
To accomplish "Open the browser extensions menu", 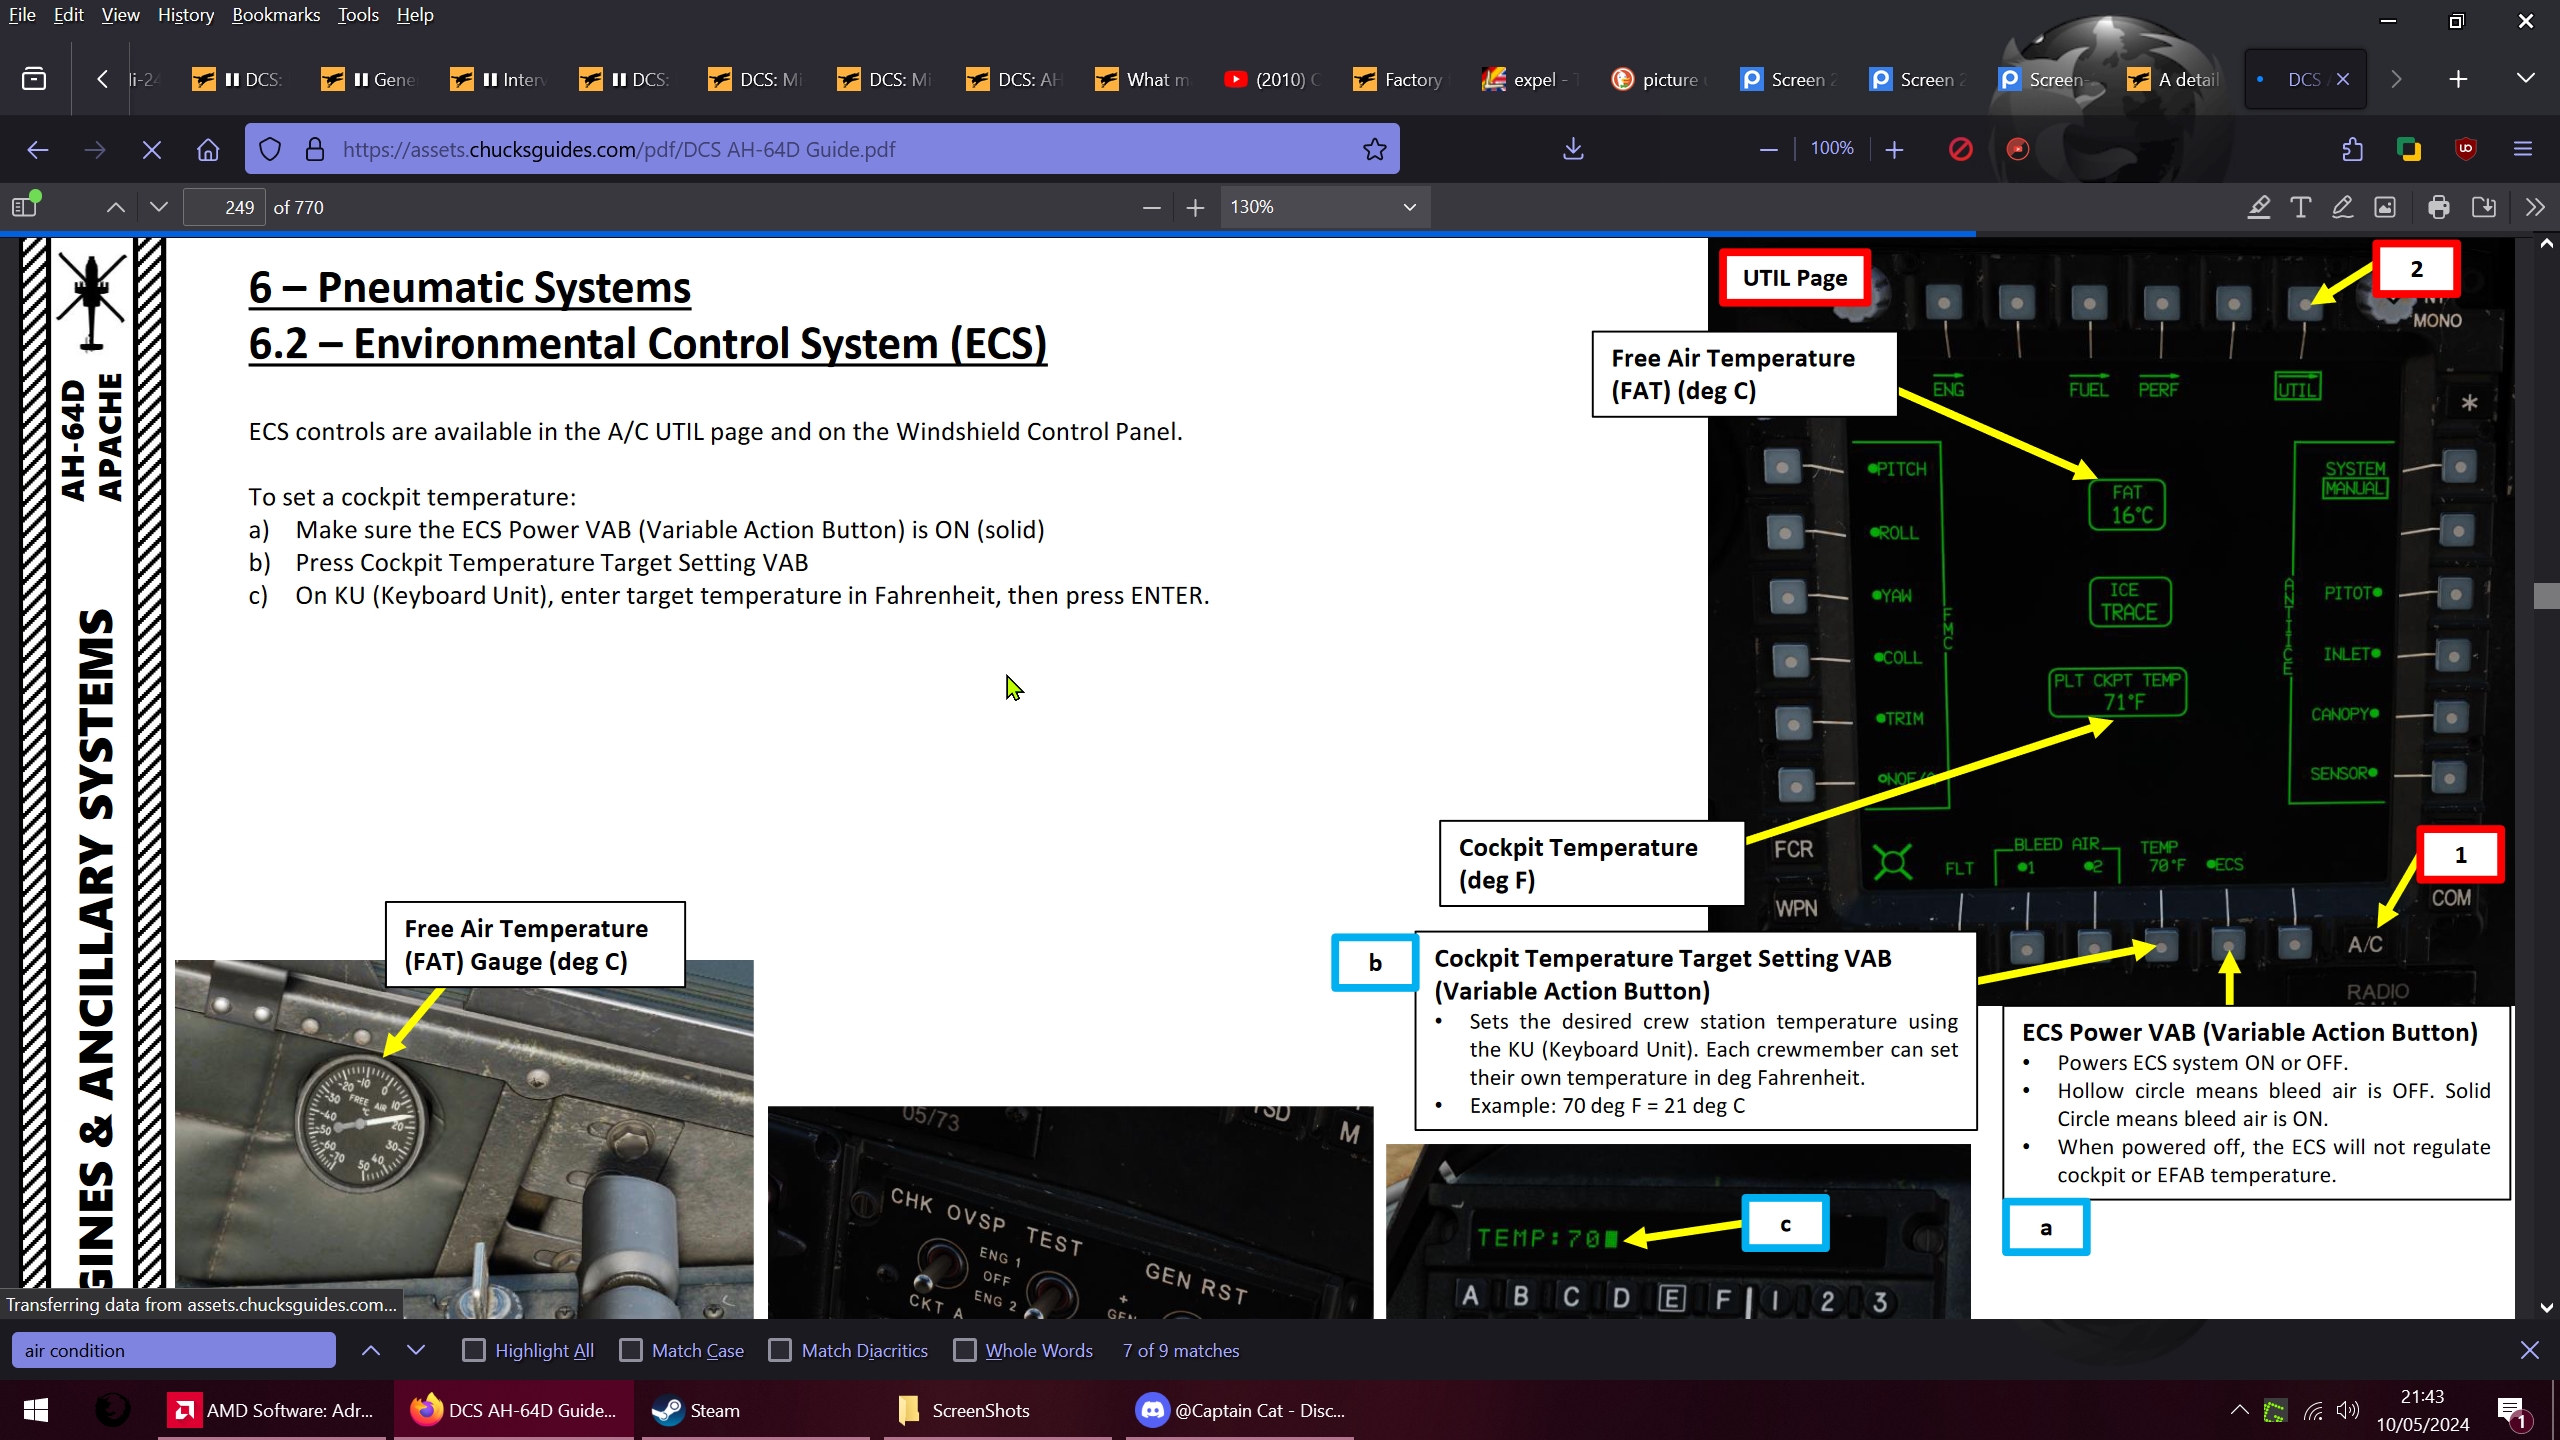I will click(x=2352, y=149).
